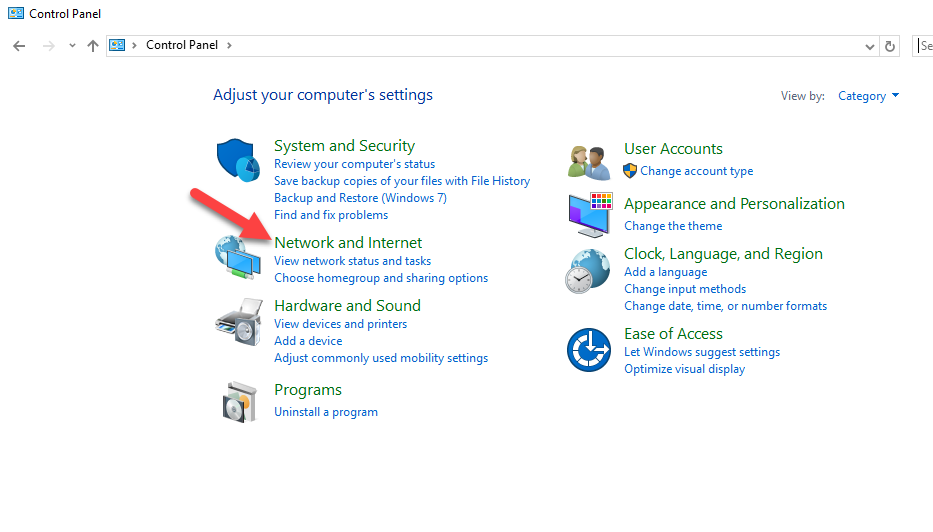Open Review your computer's status
This screenshot has width=933, height=532.
pyautogui.click(x=355, y=164)
